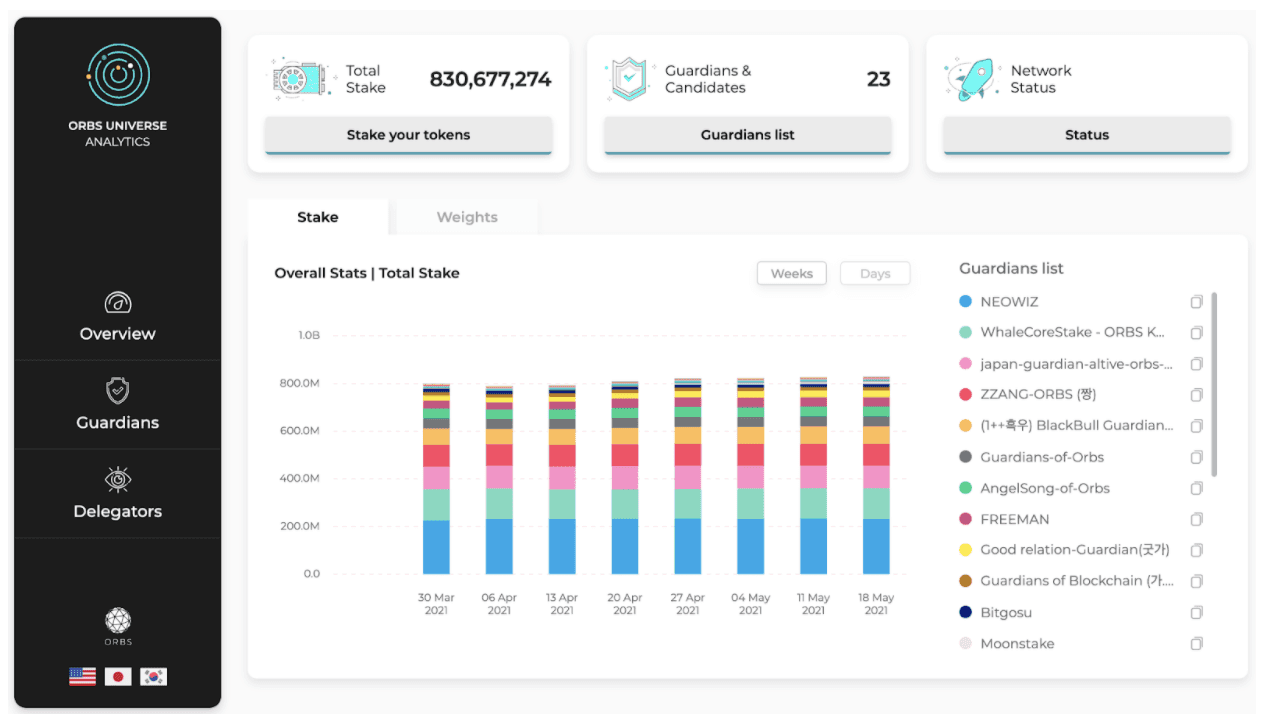Copy Bitgosu guardian address
Viewport: 1264px width, 722px height.
point(1196,612)
